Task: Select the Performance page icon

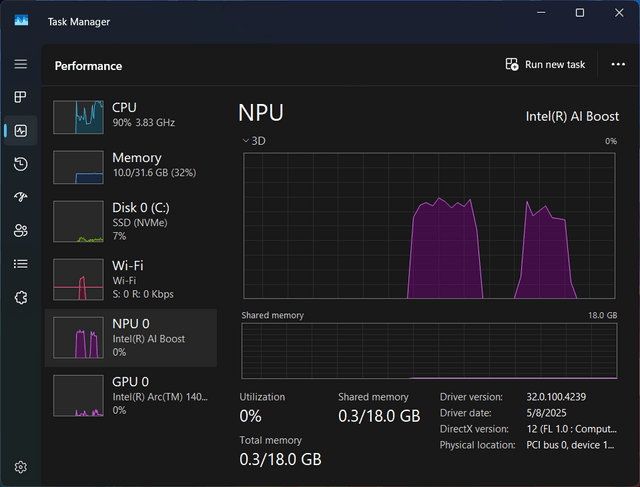Action: (x=20, y=131)
